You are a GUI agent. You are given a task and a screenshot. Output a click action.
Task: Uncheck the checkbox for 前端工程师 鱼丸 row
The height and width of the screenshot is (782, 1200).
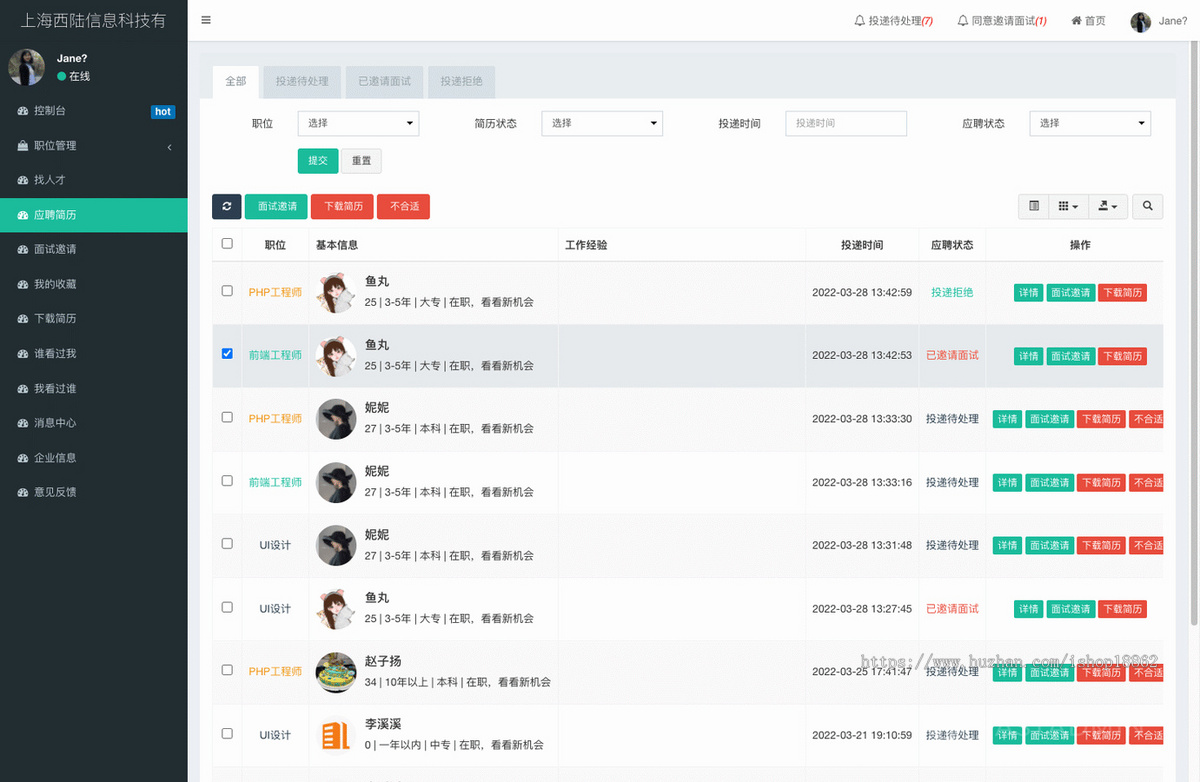click(227, 352)
